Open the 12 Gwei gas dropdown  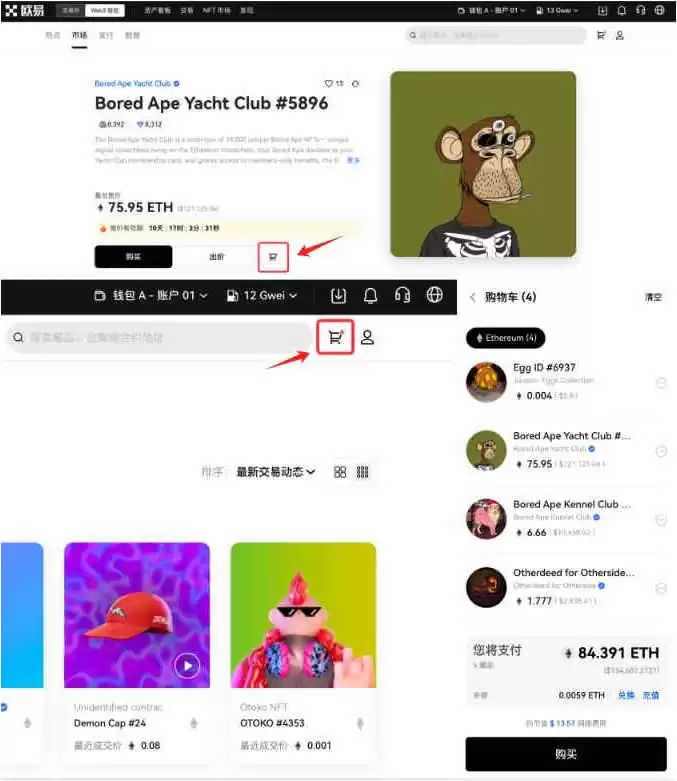pos(262,296)
